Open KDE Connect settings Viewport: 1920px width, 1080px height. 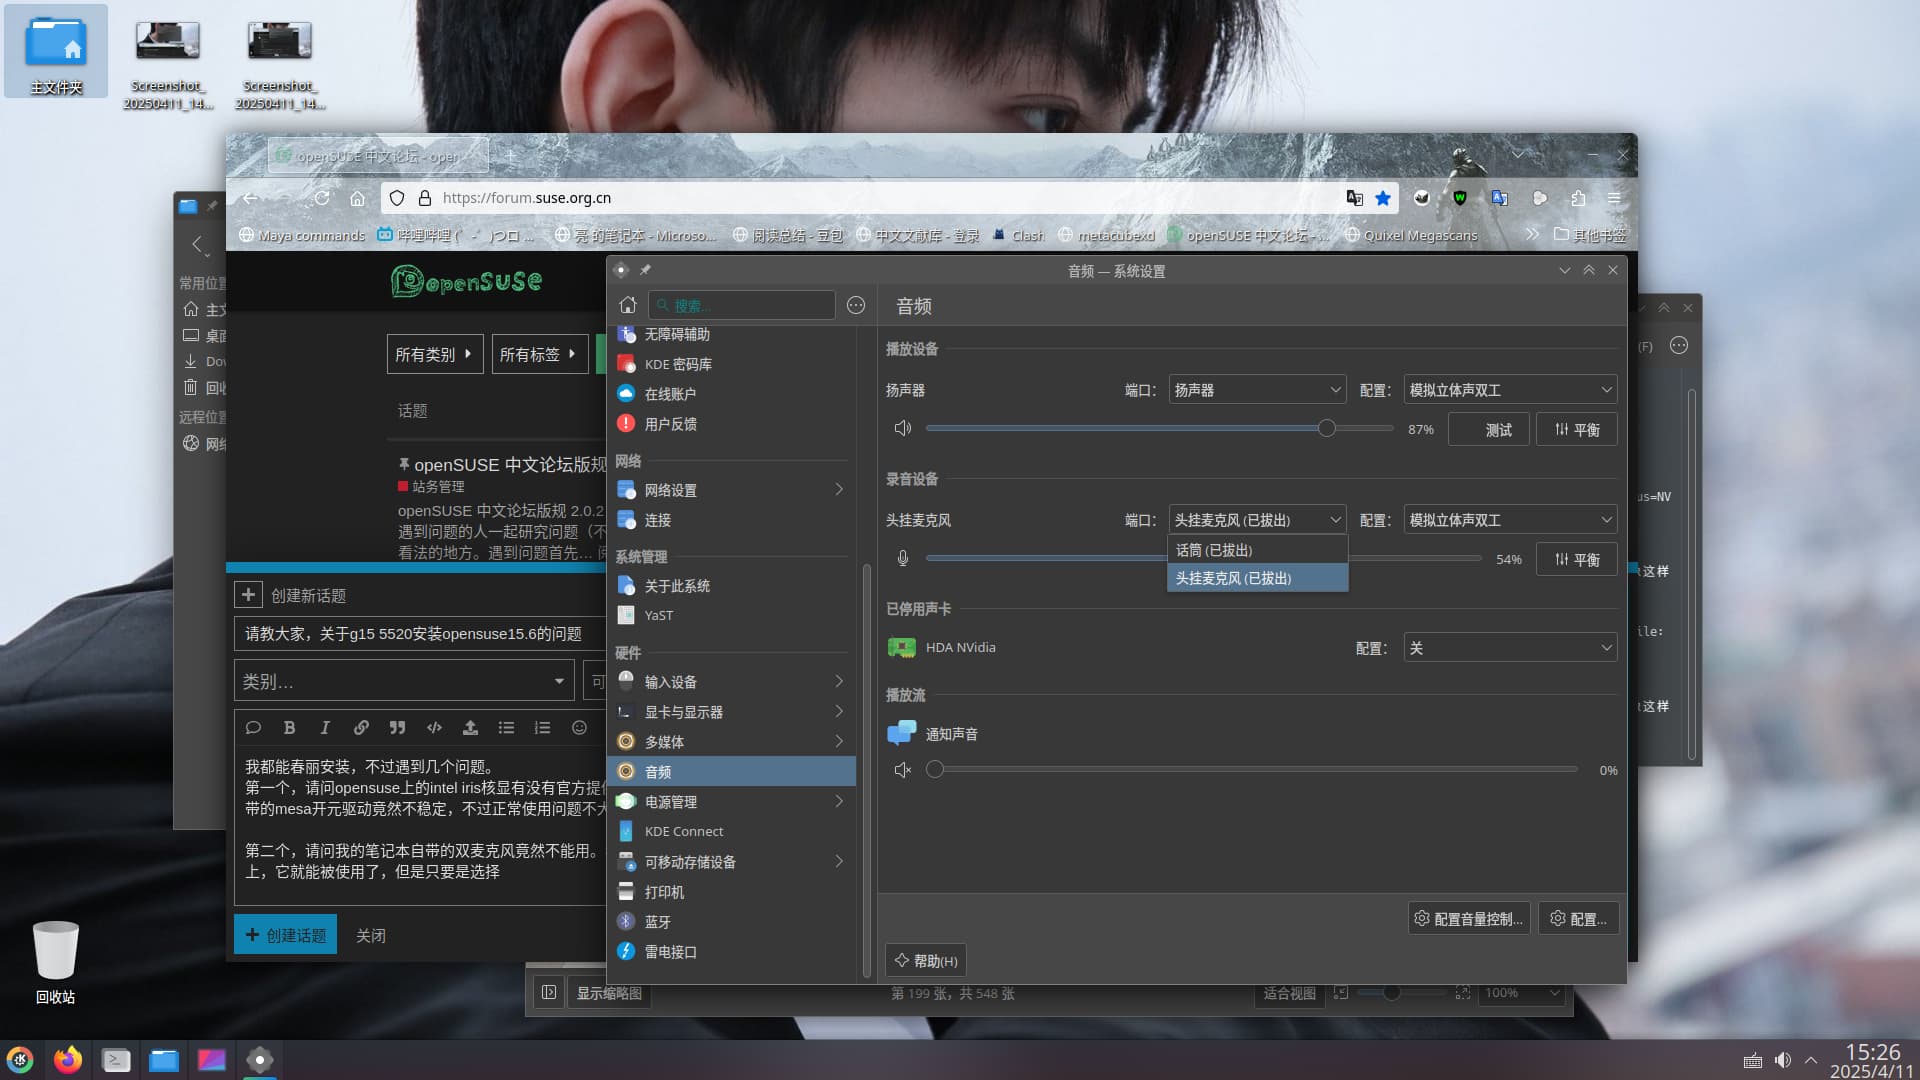683,831
